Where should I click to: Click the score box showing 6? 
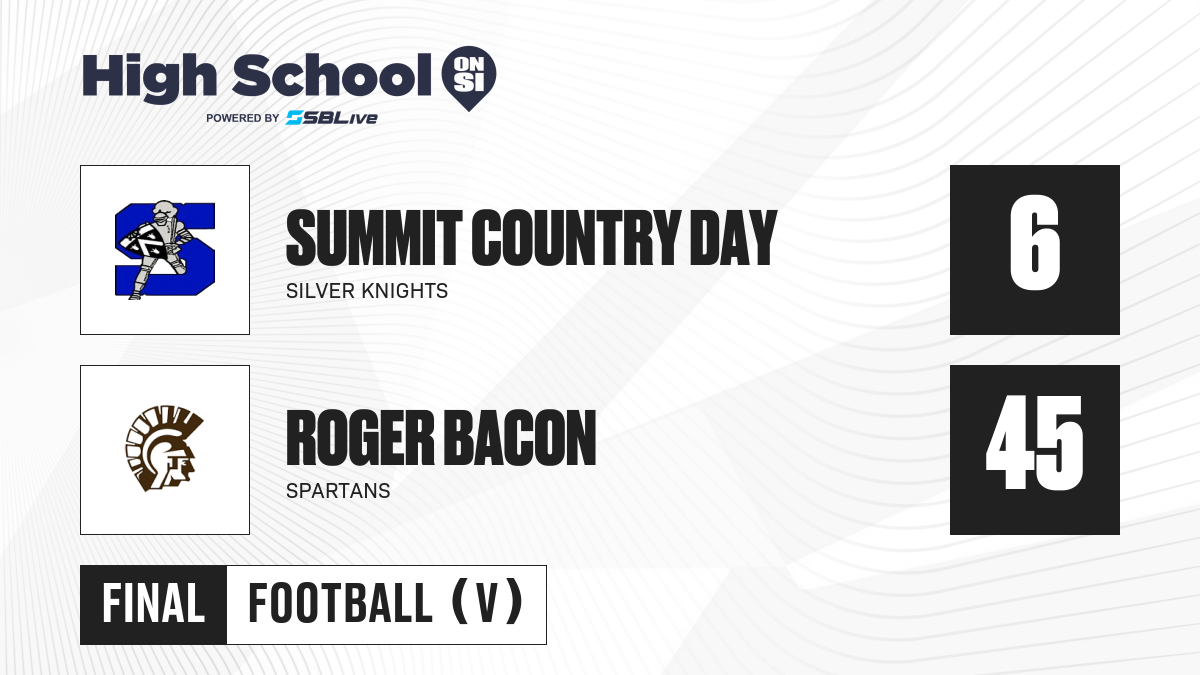pos(1035,250)
